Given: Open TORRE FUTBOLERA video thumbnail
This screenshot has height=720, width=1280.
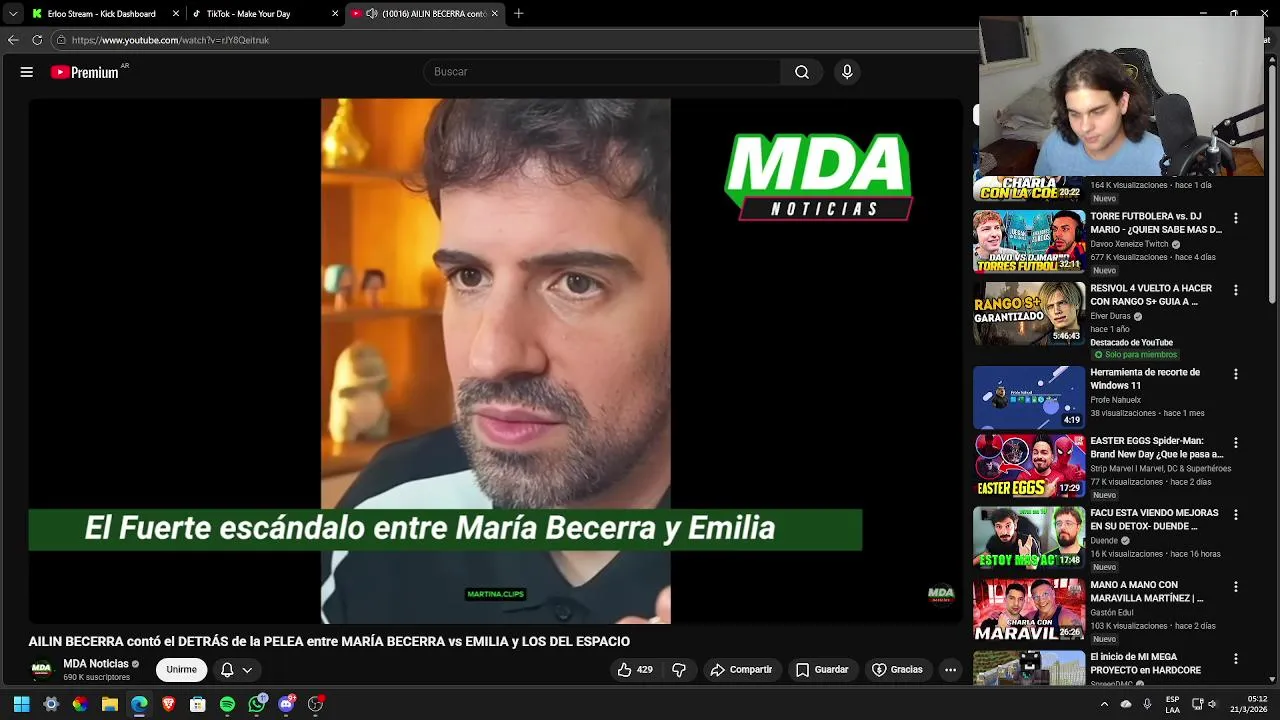Looking at the screenshot, I should pos(1029,241).
